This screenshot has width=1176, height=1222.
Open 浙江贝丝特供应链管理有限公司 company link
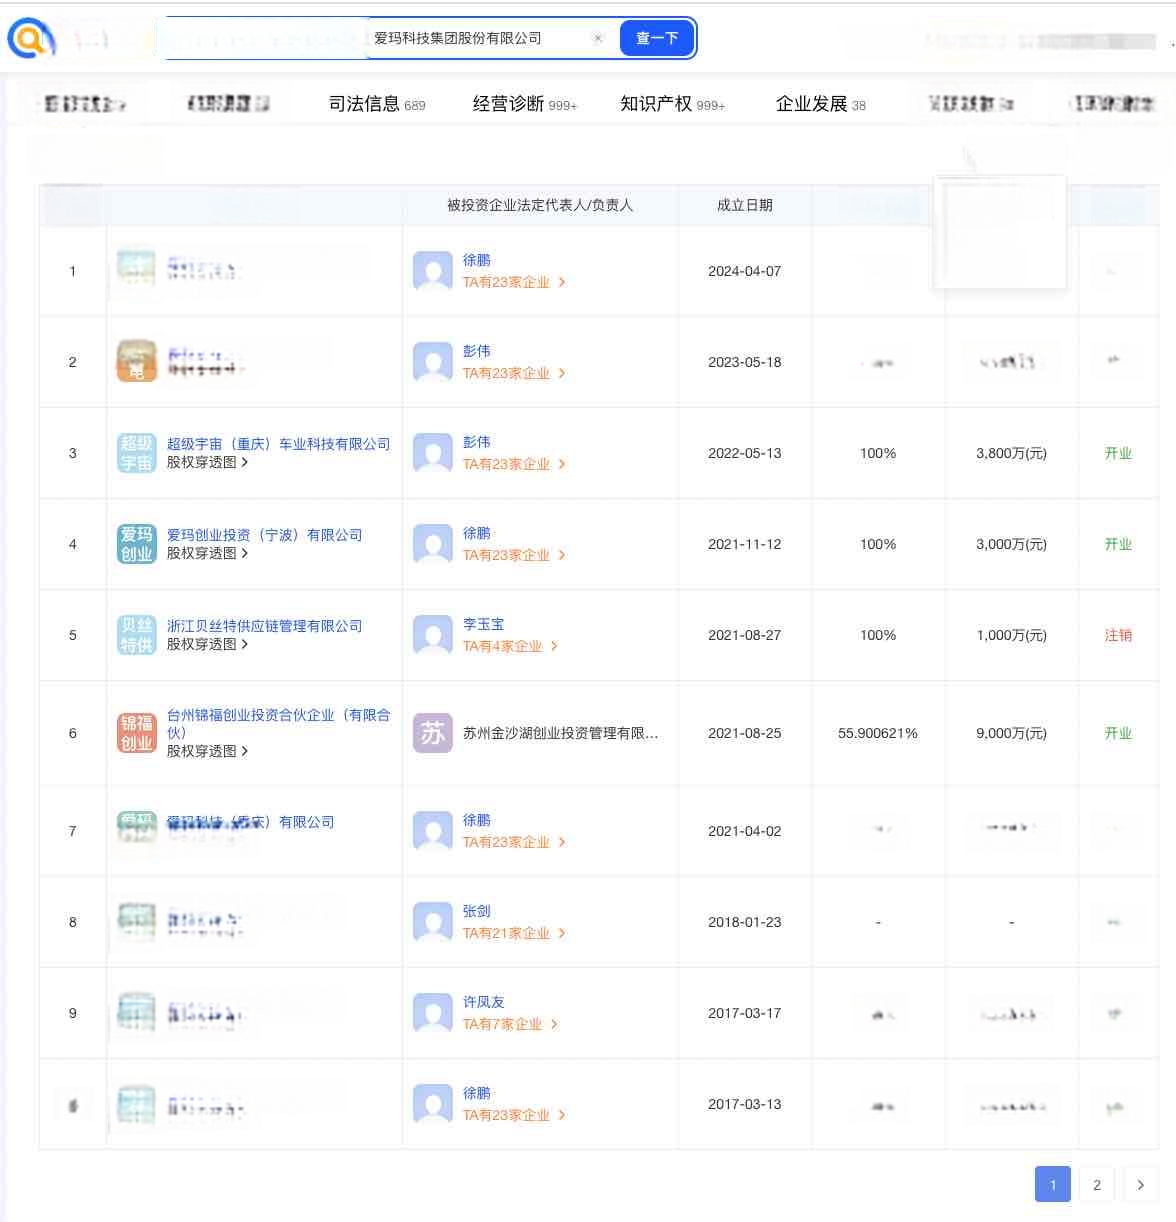264,626
